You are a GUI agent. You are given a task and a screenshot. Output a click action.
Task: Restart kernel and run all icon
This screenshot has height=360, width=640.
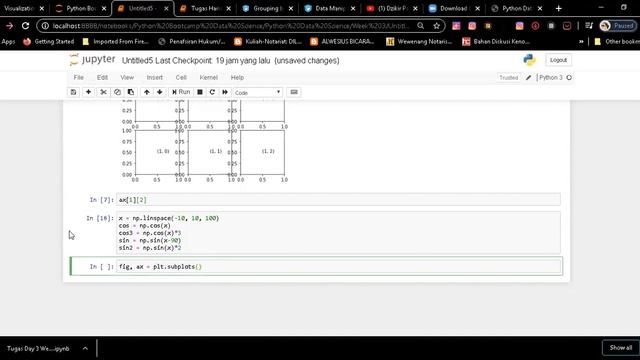[x=225, y=92]
